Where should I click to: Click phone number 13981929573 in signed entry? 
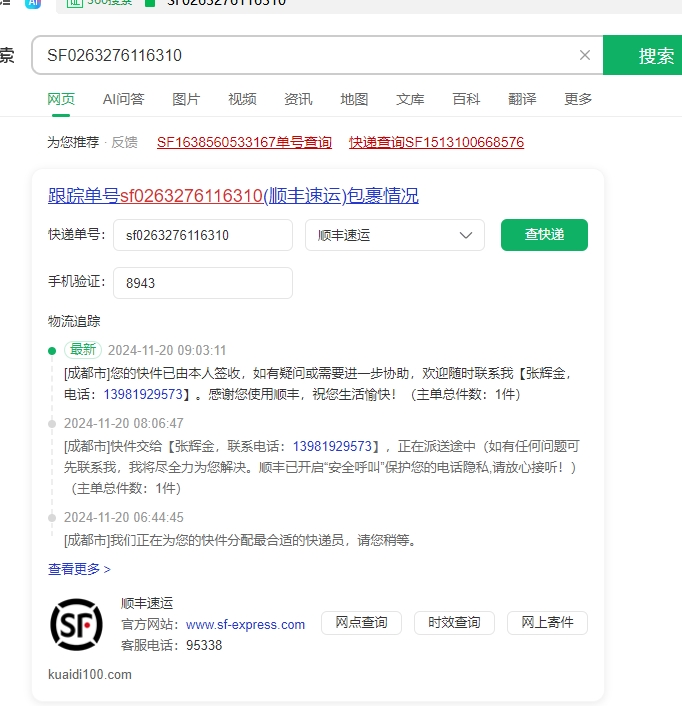pyautogui.click(x=143, y=394)
